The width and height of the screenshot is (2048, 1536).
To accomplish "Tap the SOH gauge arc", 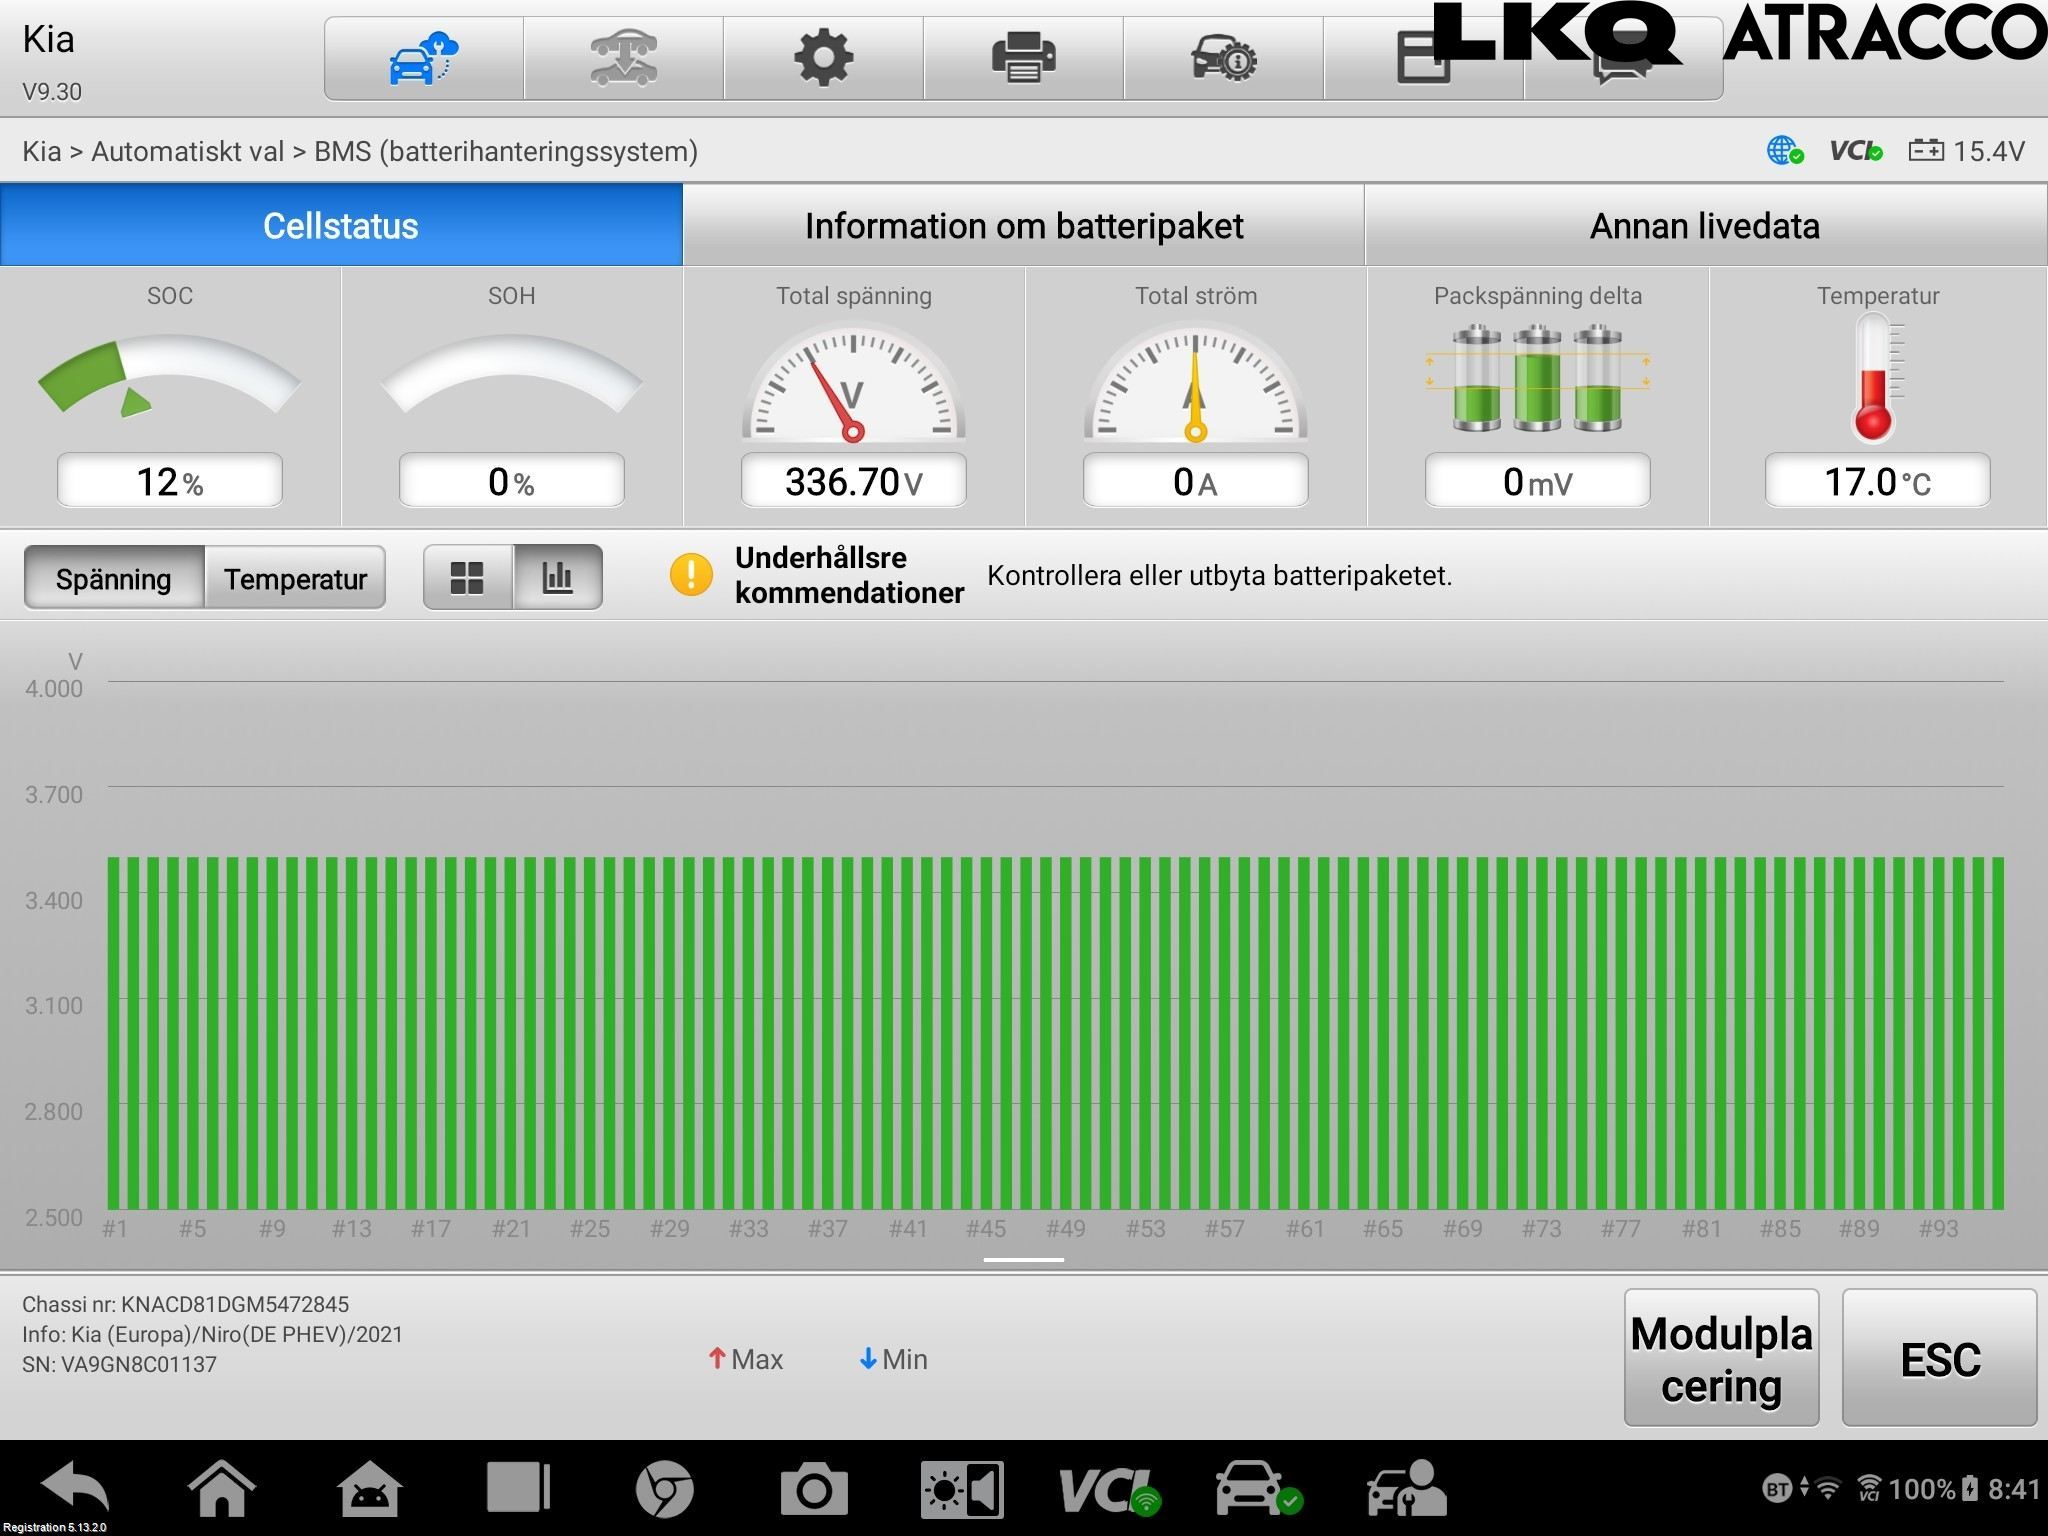I will [x=511, y=372].
